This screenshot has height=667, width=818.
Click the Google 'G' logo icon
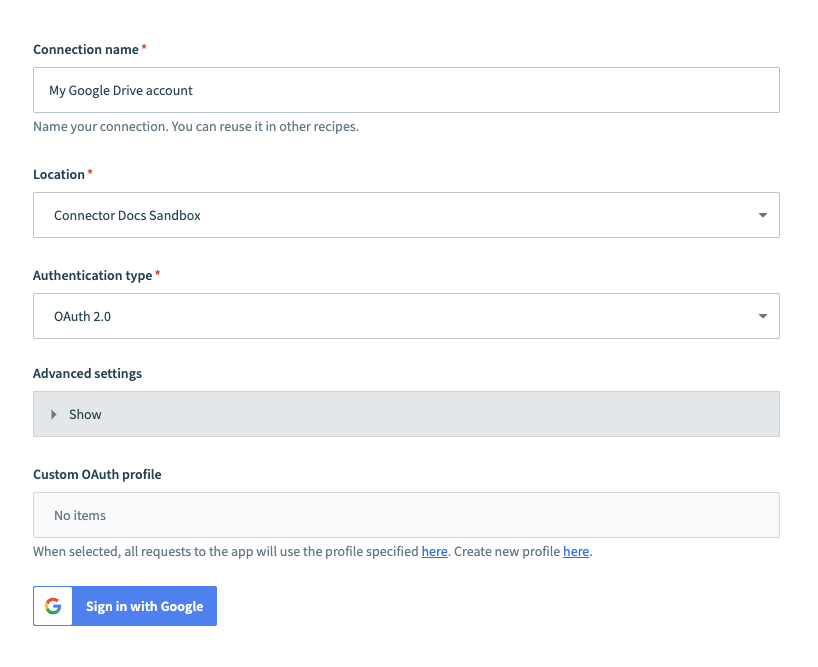point(53,606)
